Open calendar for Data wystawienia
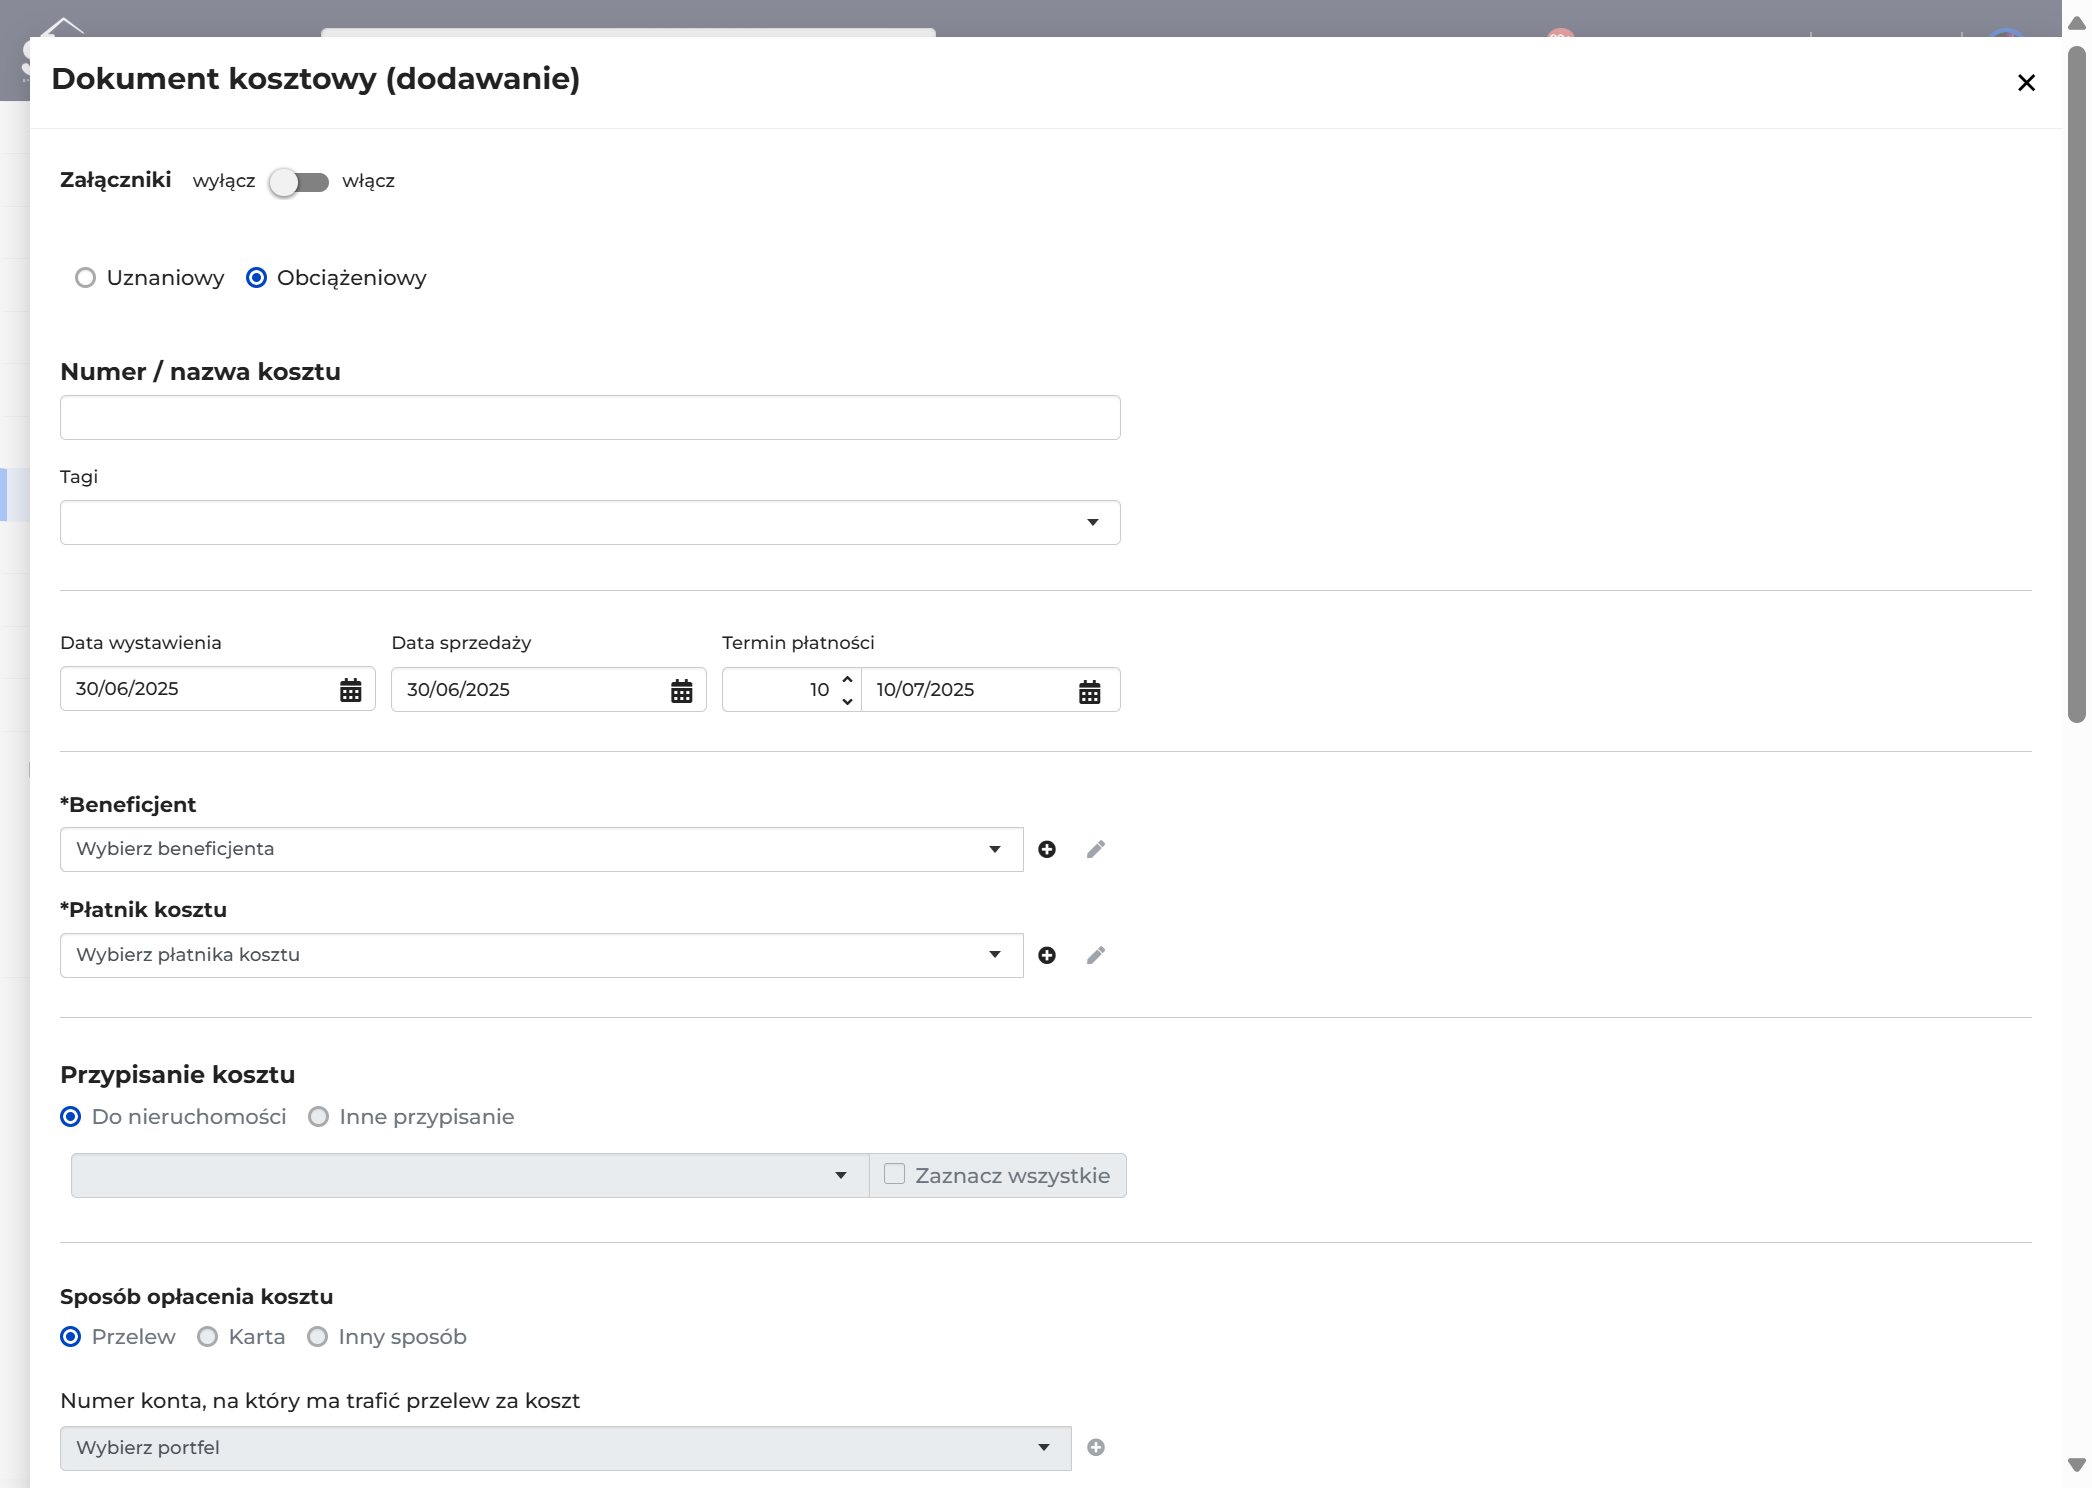 350,690
